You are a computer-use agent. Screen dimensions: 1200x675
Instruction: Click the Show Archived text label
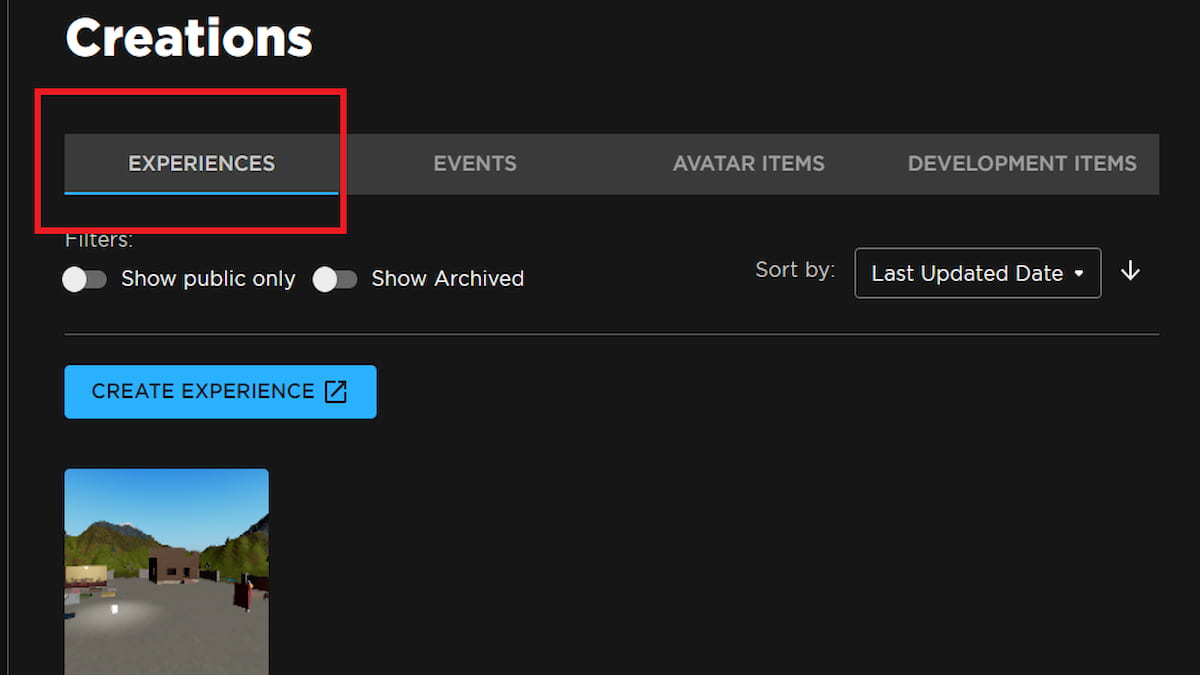pos(447,279)
